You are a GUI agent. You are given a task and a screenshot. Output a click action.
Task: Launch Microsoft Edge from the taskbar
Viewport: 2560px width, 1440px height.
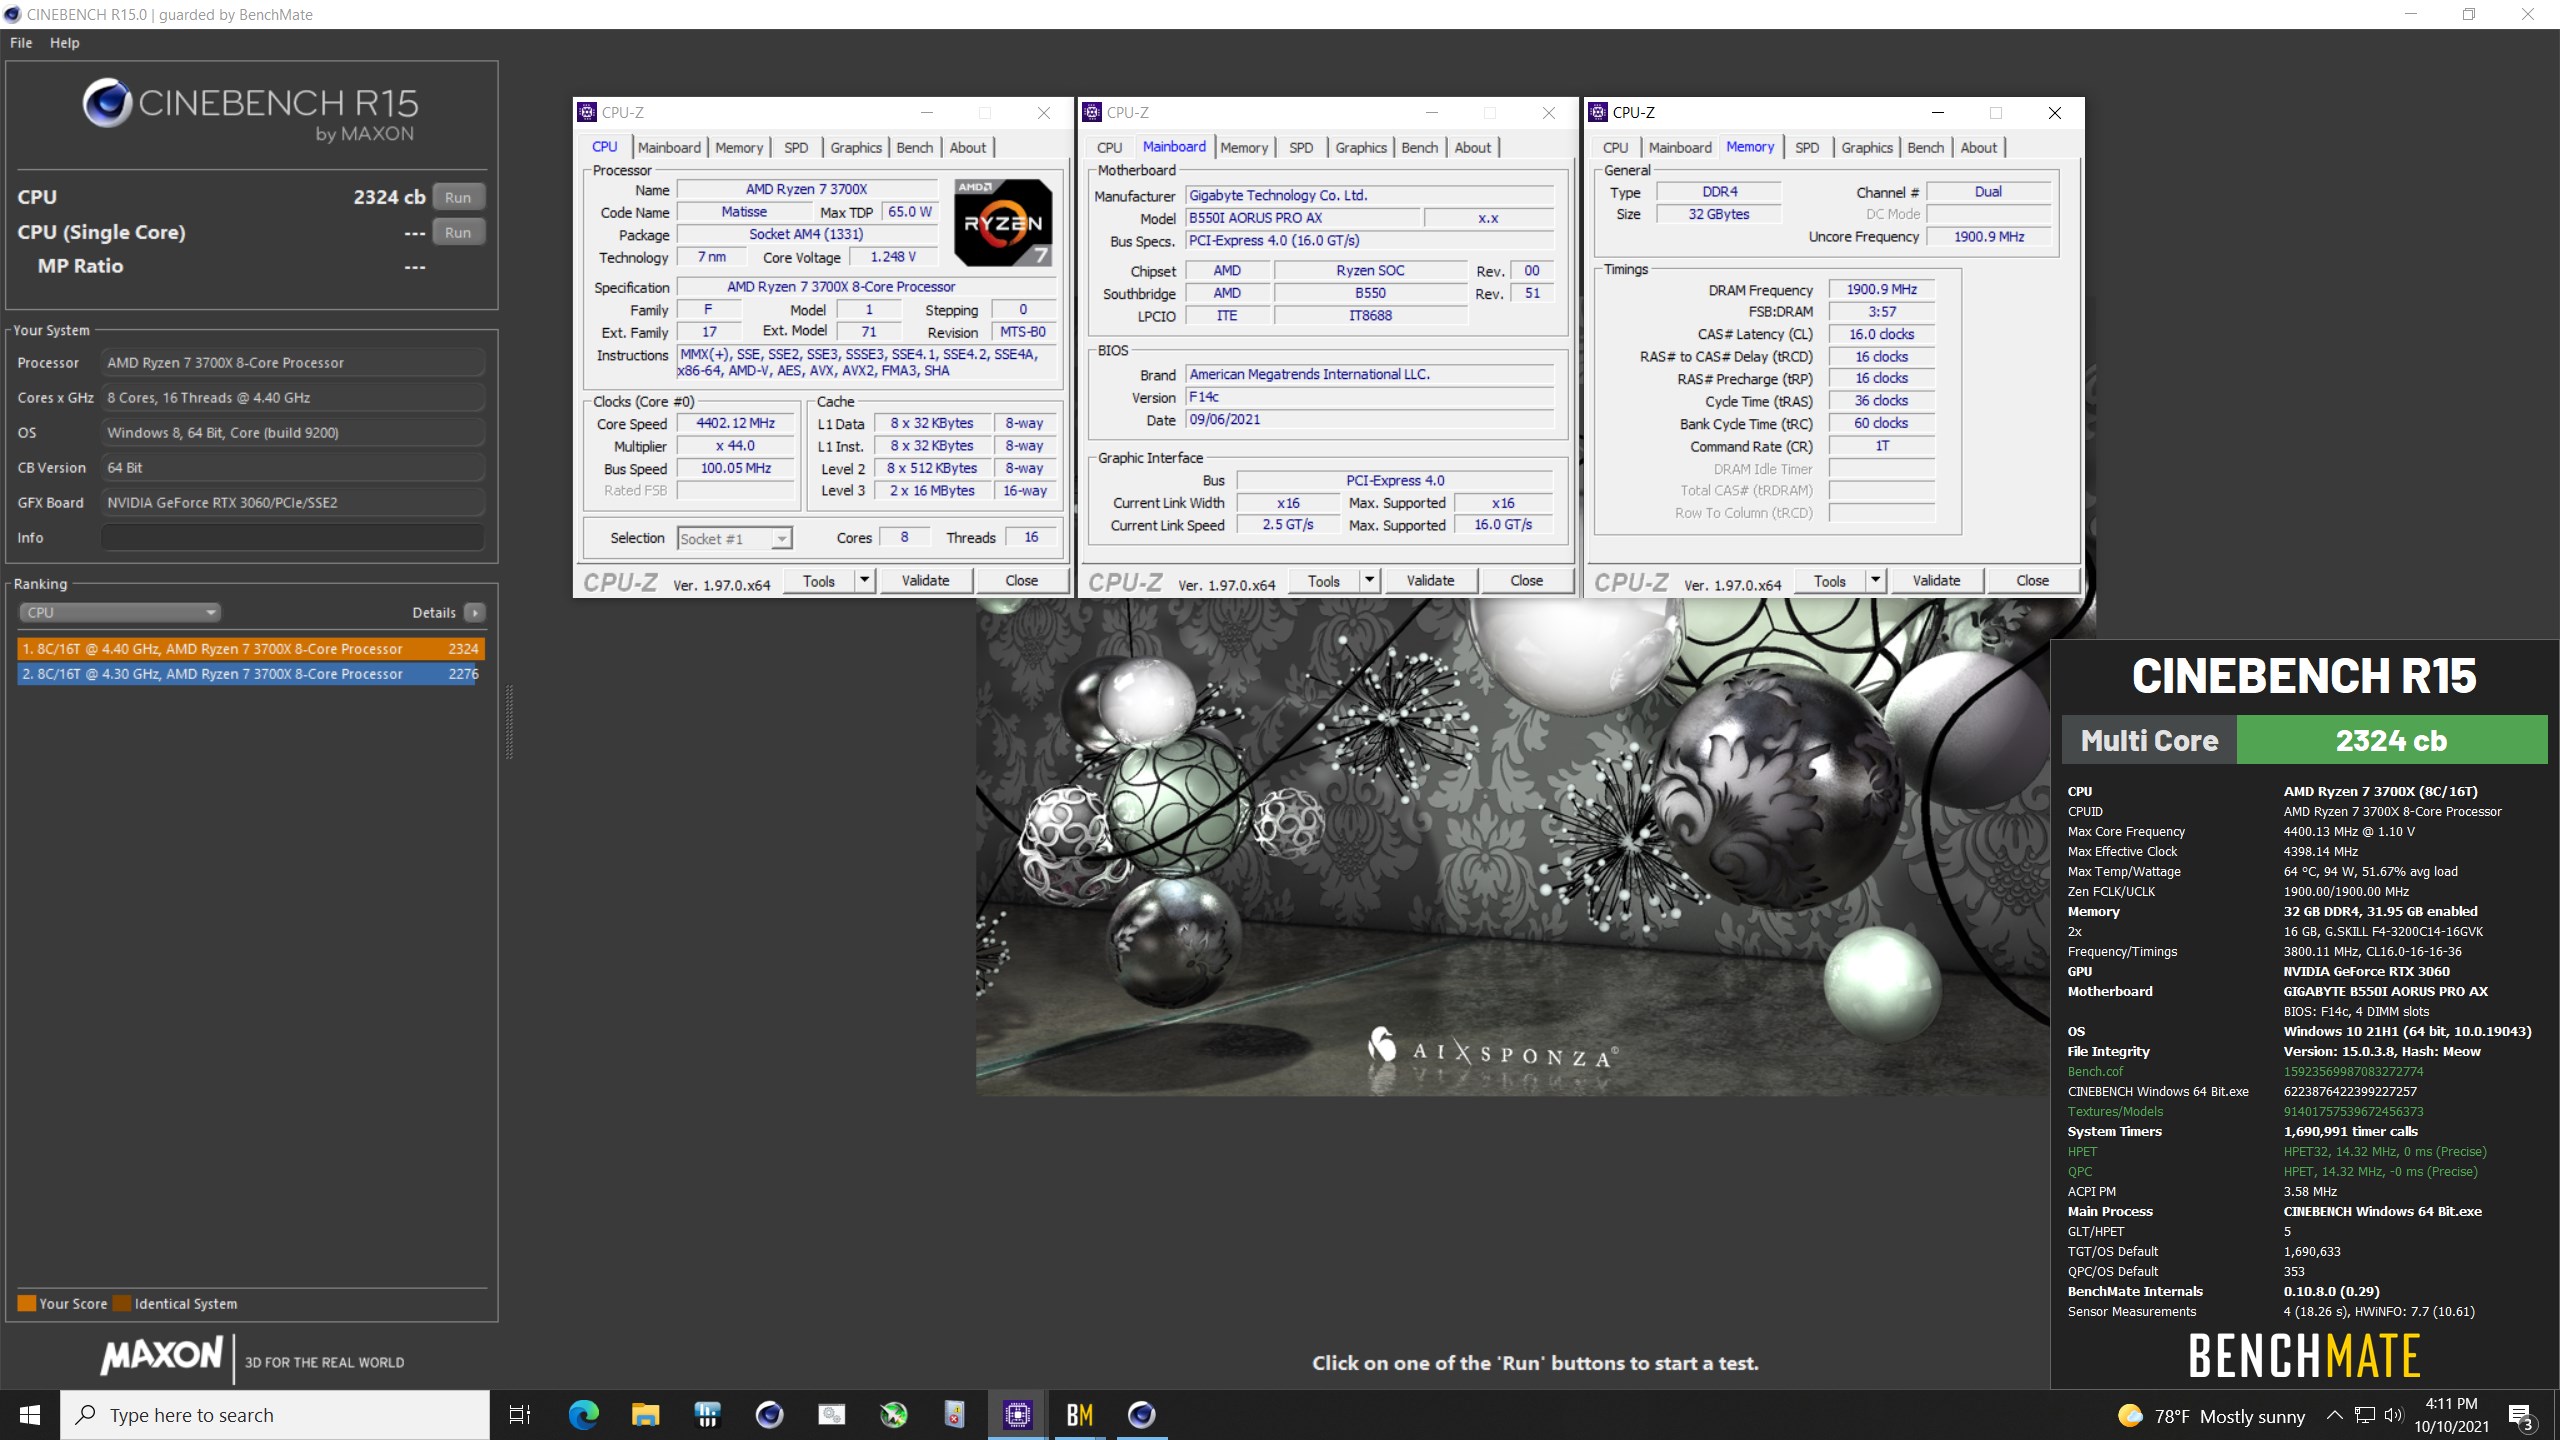583,1414
